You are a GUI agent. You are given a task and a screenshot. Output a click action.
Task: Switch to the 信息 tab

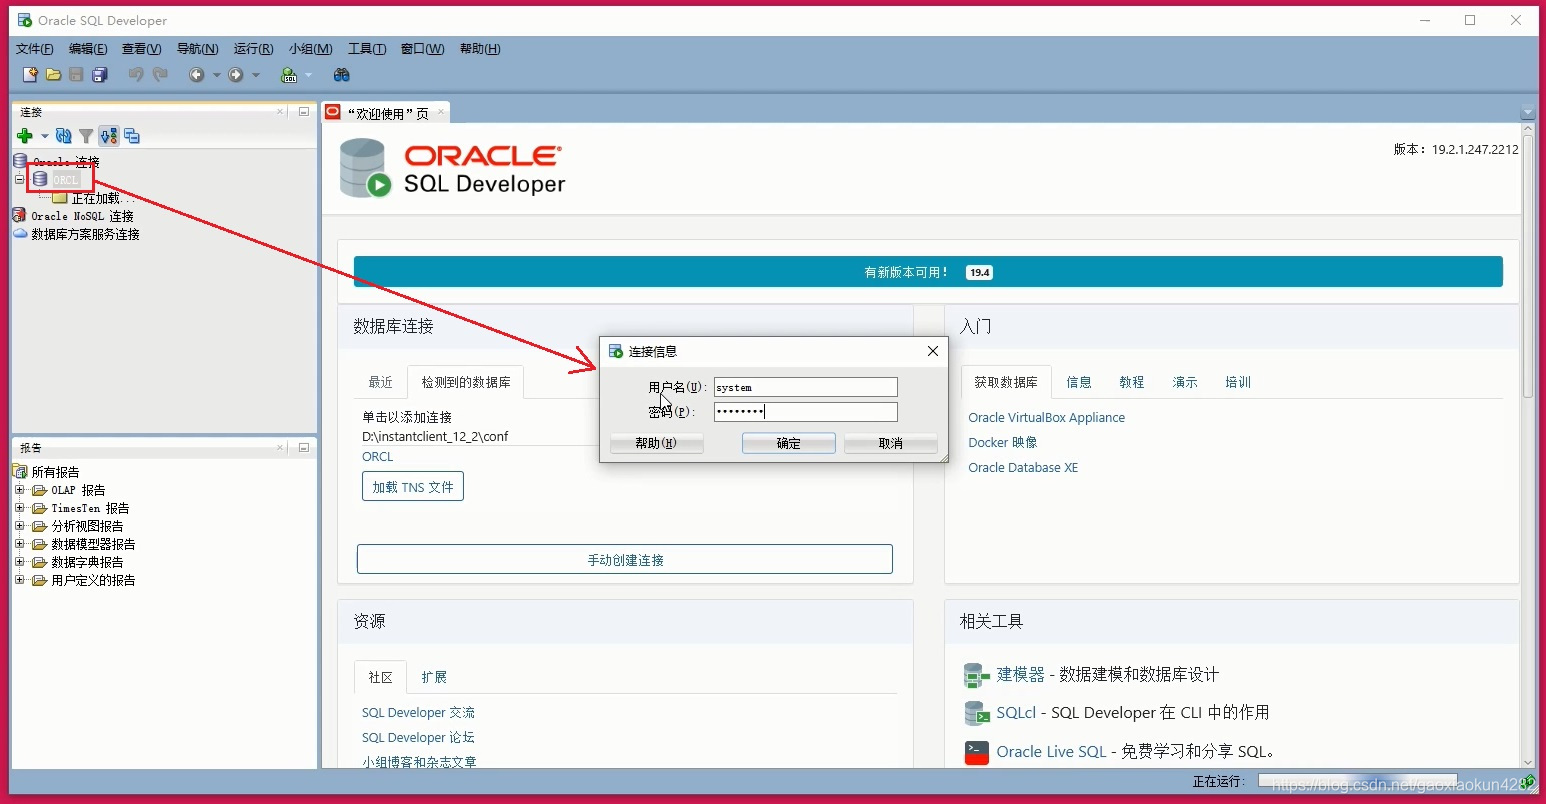point(1078,382)
